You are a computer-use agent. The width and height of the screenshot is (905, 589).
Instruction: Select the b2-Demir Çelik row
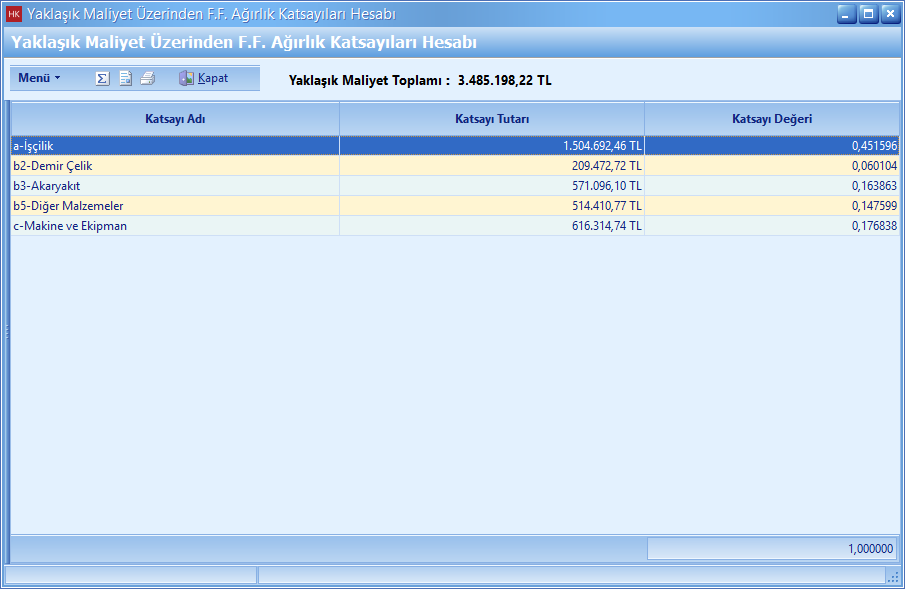tap(175, 166)
